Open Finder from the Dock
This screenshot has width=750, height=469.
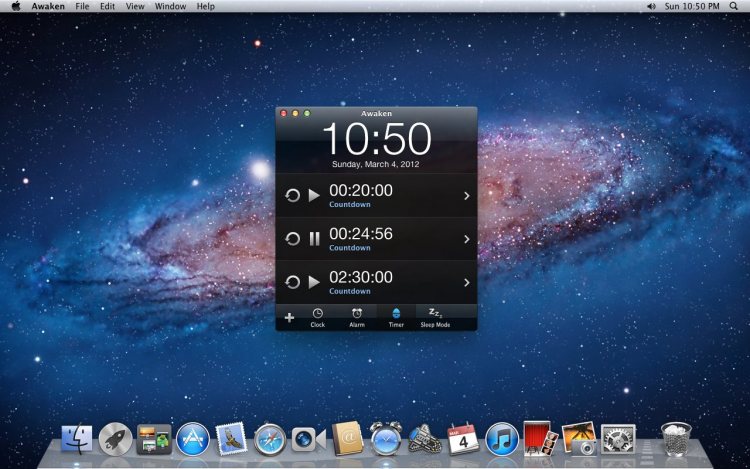point(77,438)
